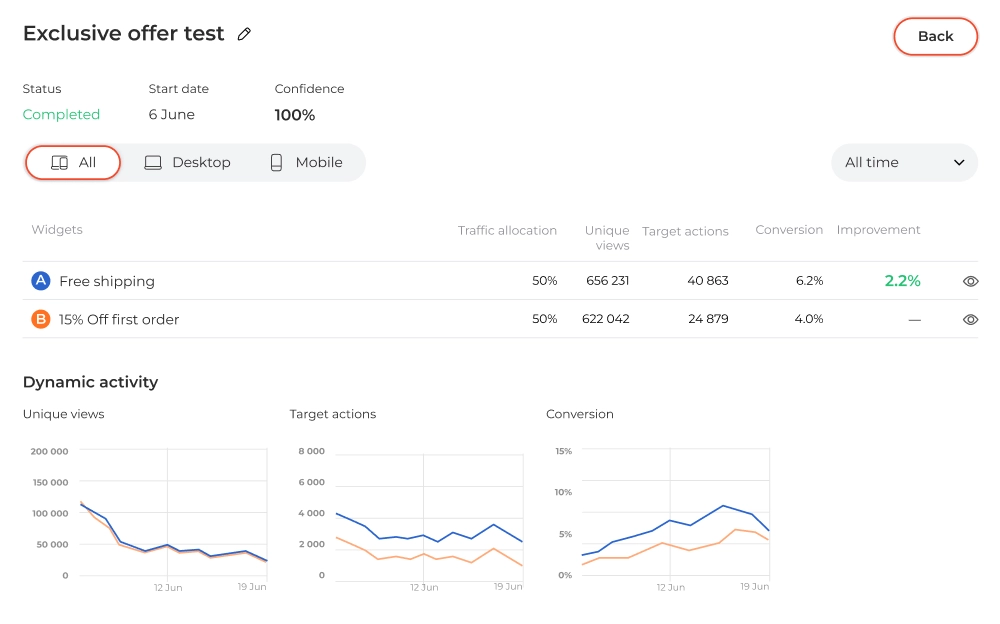
Task: Click the orange B variant badge
Action: pos(41,319)
